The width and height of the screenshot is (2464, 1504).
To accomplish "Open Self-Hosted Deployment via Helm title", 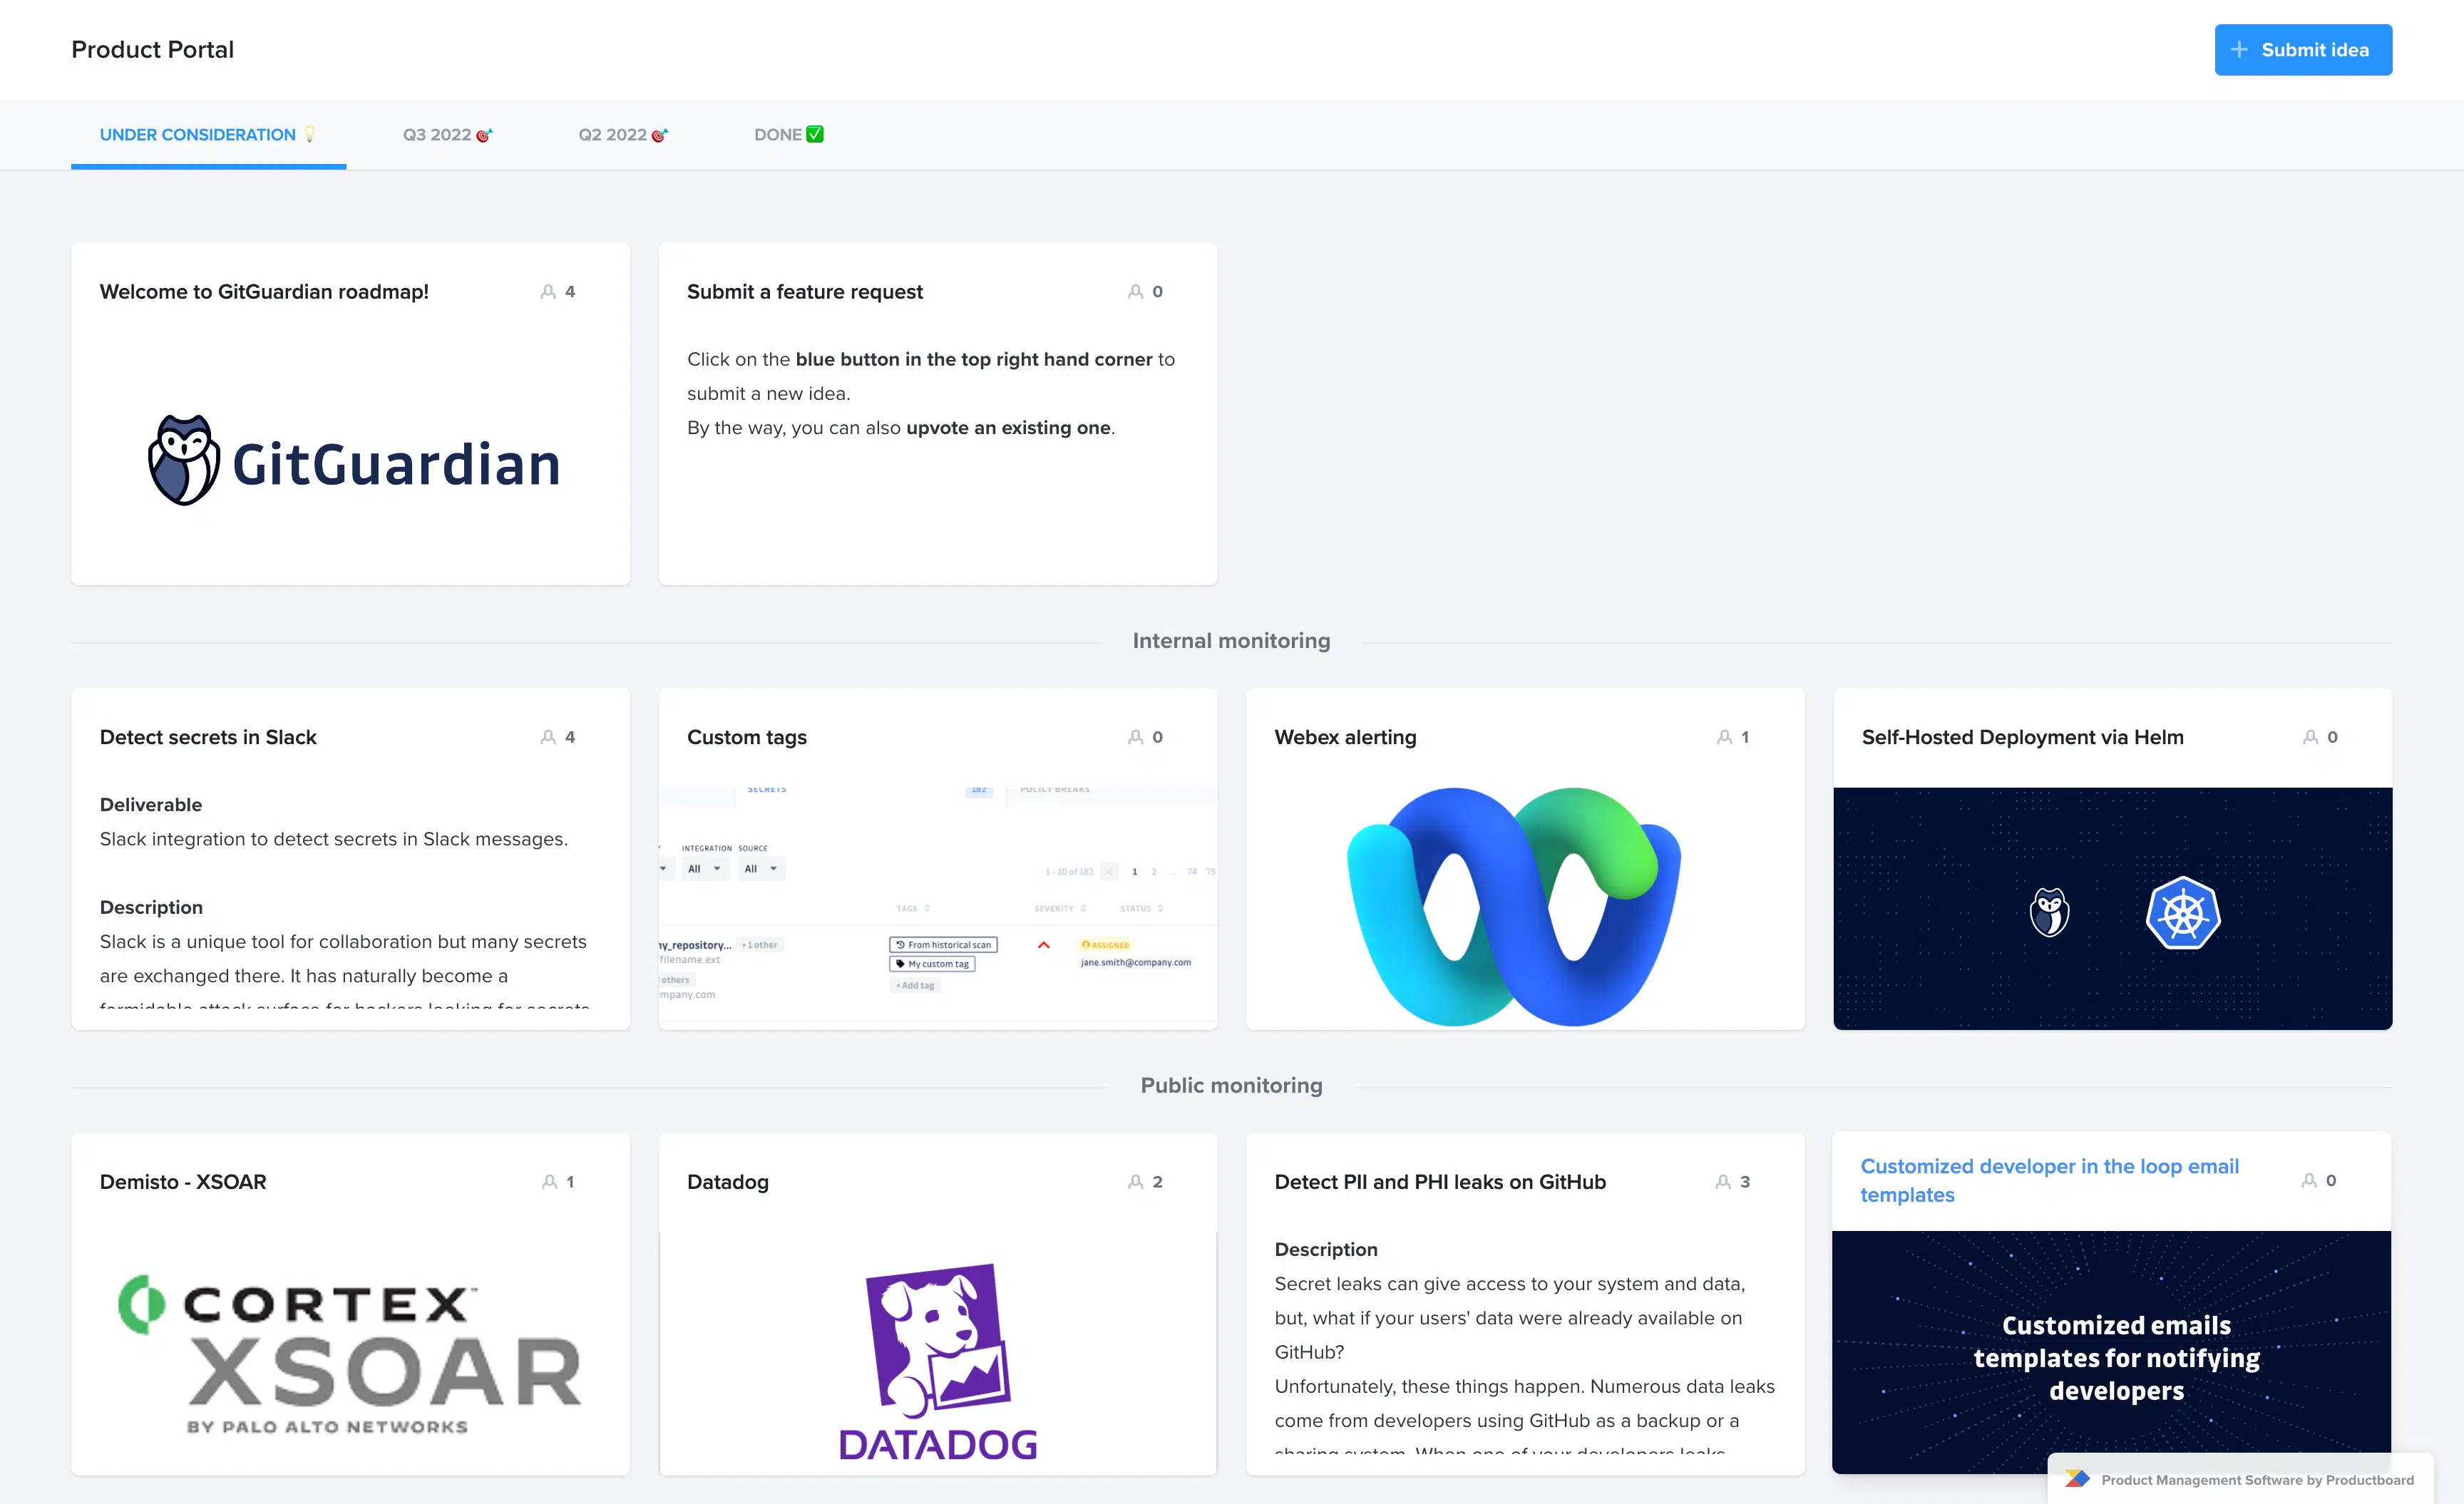I will pos(2022,737).
